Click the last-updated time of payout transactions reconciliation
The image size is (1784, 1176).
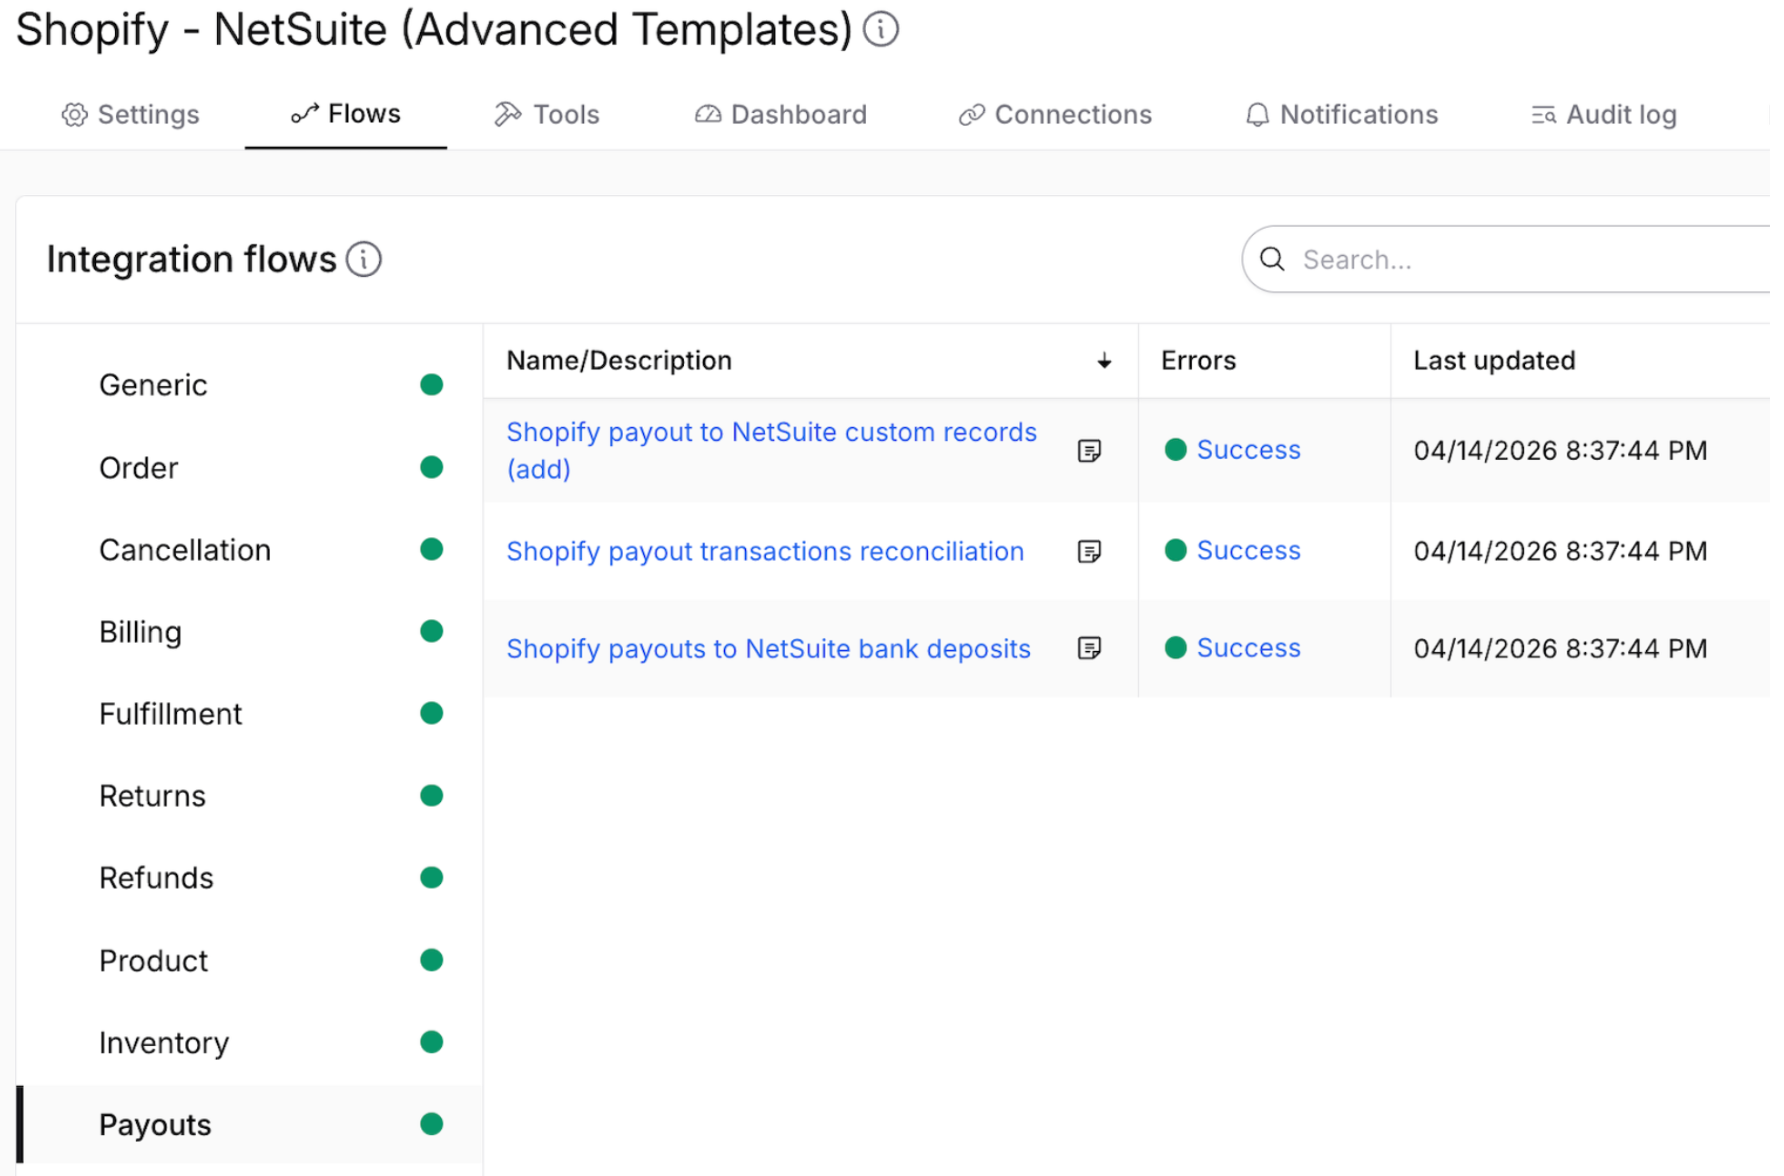tap(1560, 551)
